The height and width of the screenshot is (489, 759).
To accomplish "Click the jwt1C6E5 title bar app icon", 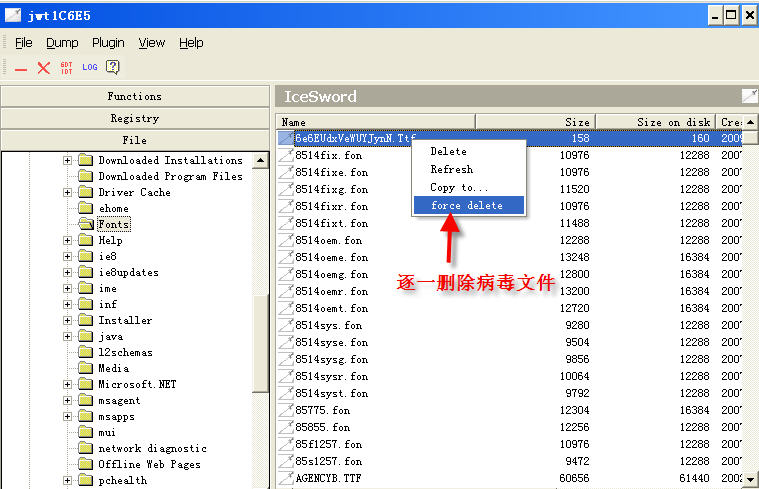I will tap(13, 15).
